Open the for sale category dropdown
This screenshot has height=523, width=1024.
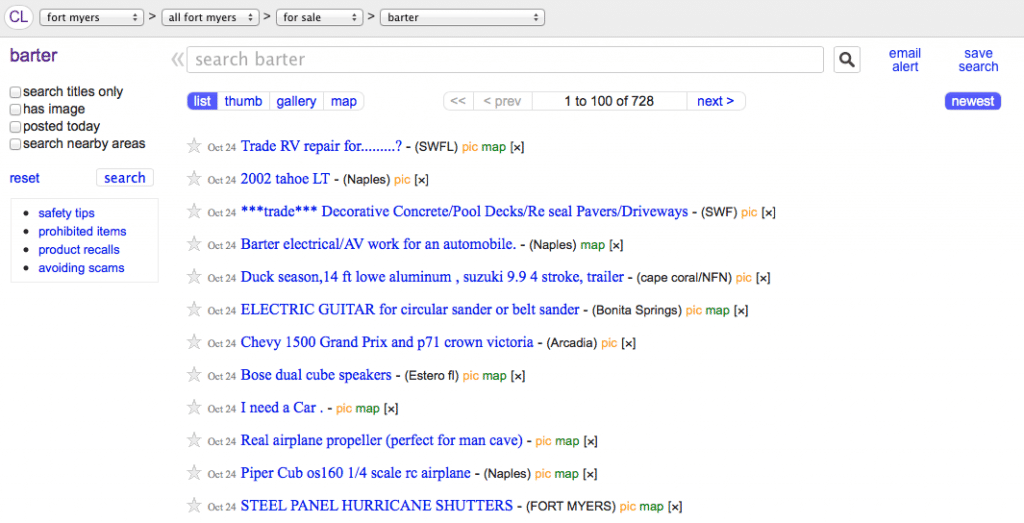(x=320, y=18)
